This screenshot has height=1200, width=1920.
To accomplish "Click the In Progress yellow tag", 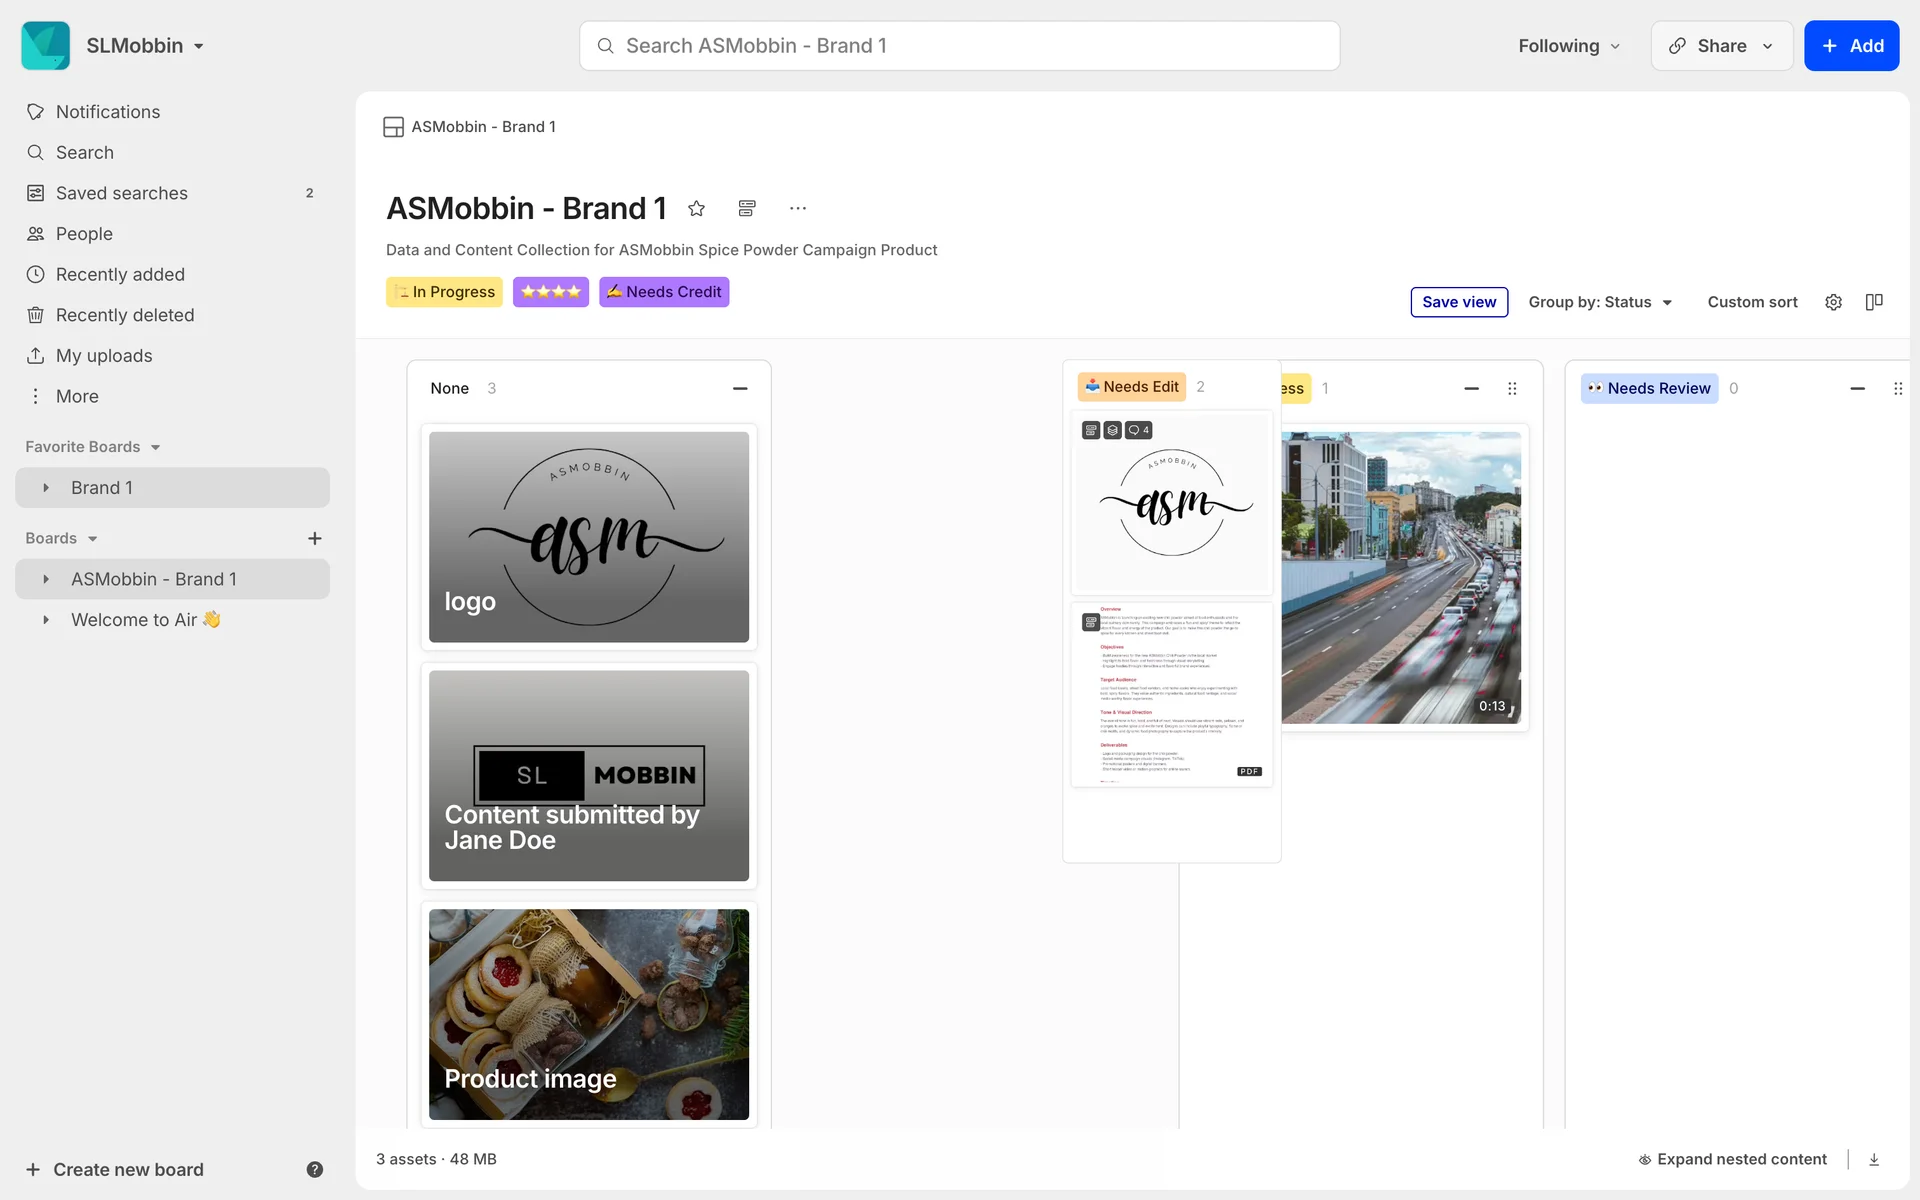I will click(x=444, y=292).
